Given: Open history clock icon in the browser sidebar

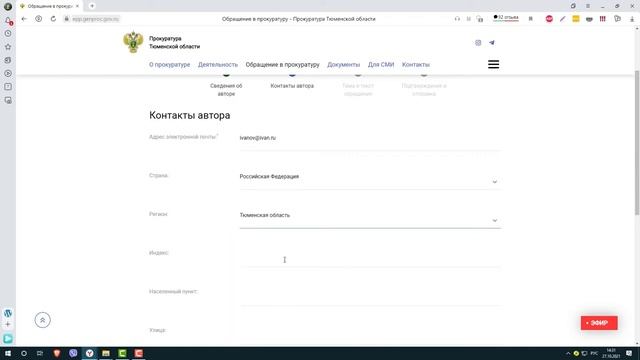Looking at the screenshot, I should pyautogui.click(x=8, y=33).
